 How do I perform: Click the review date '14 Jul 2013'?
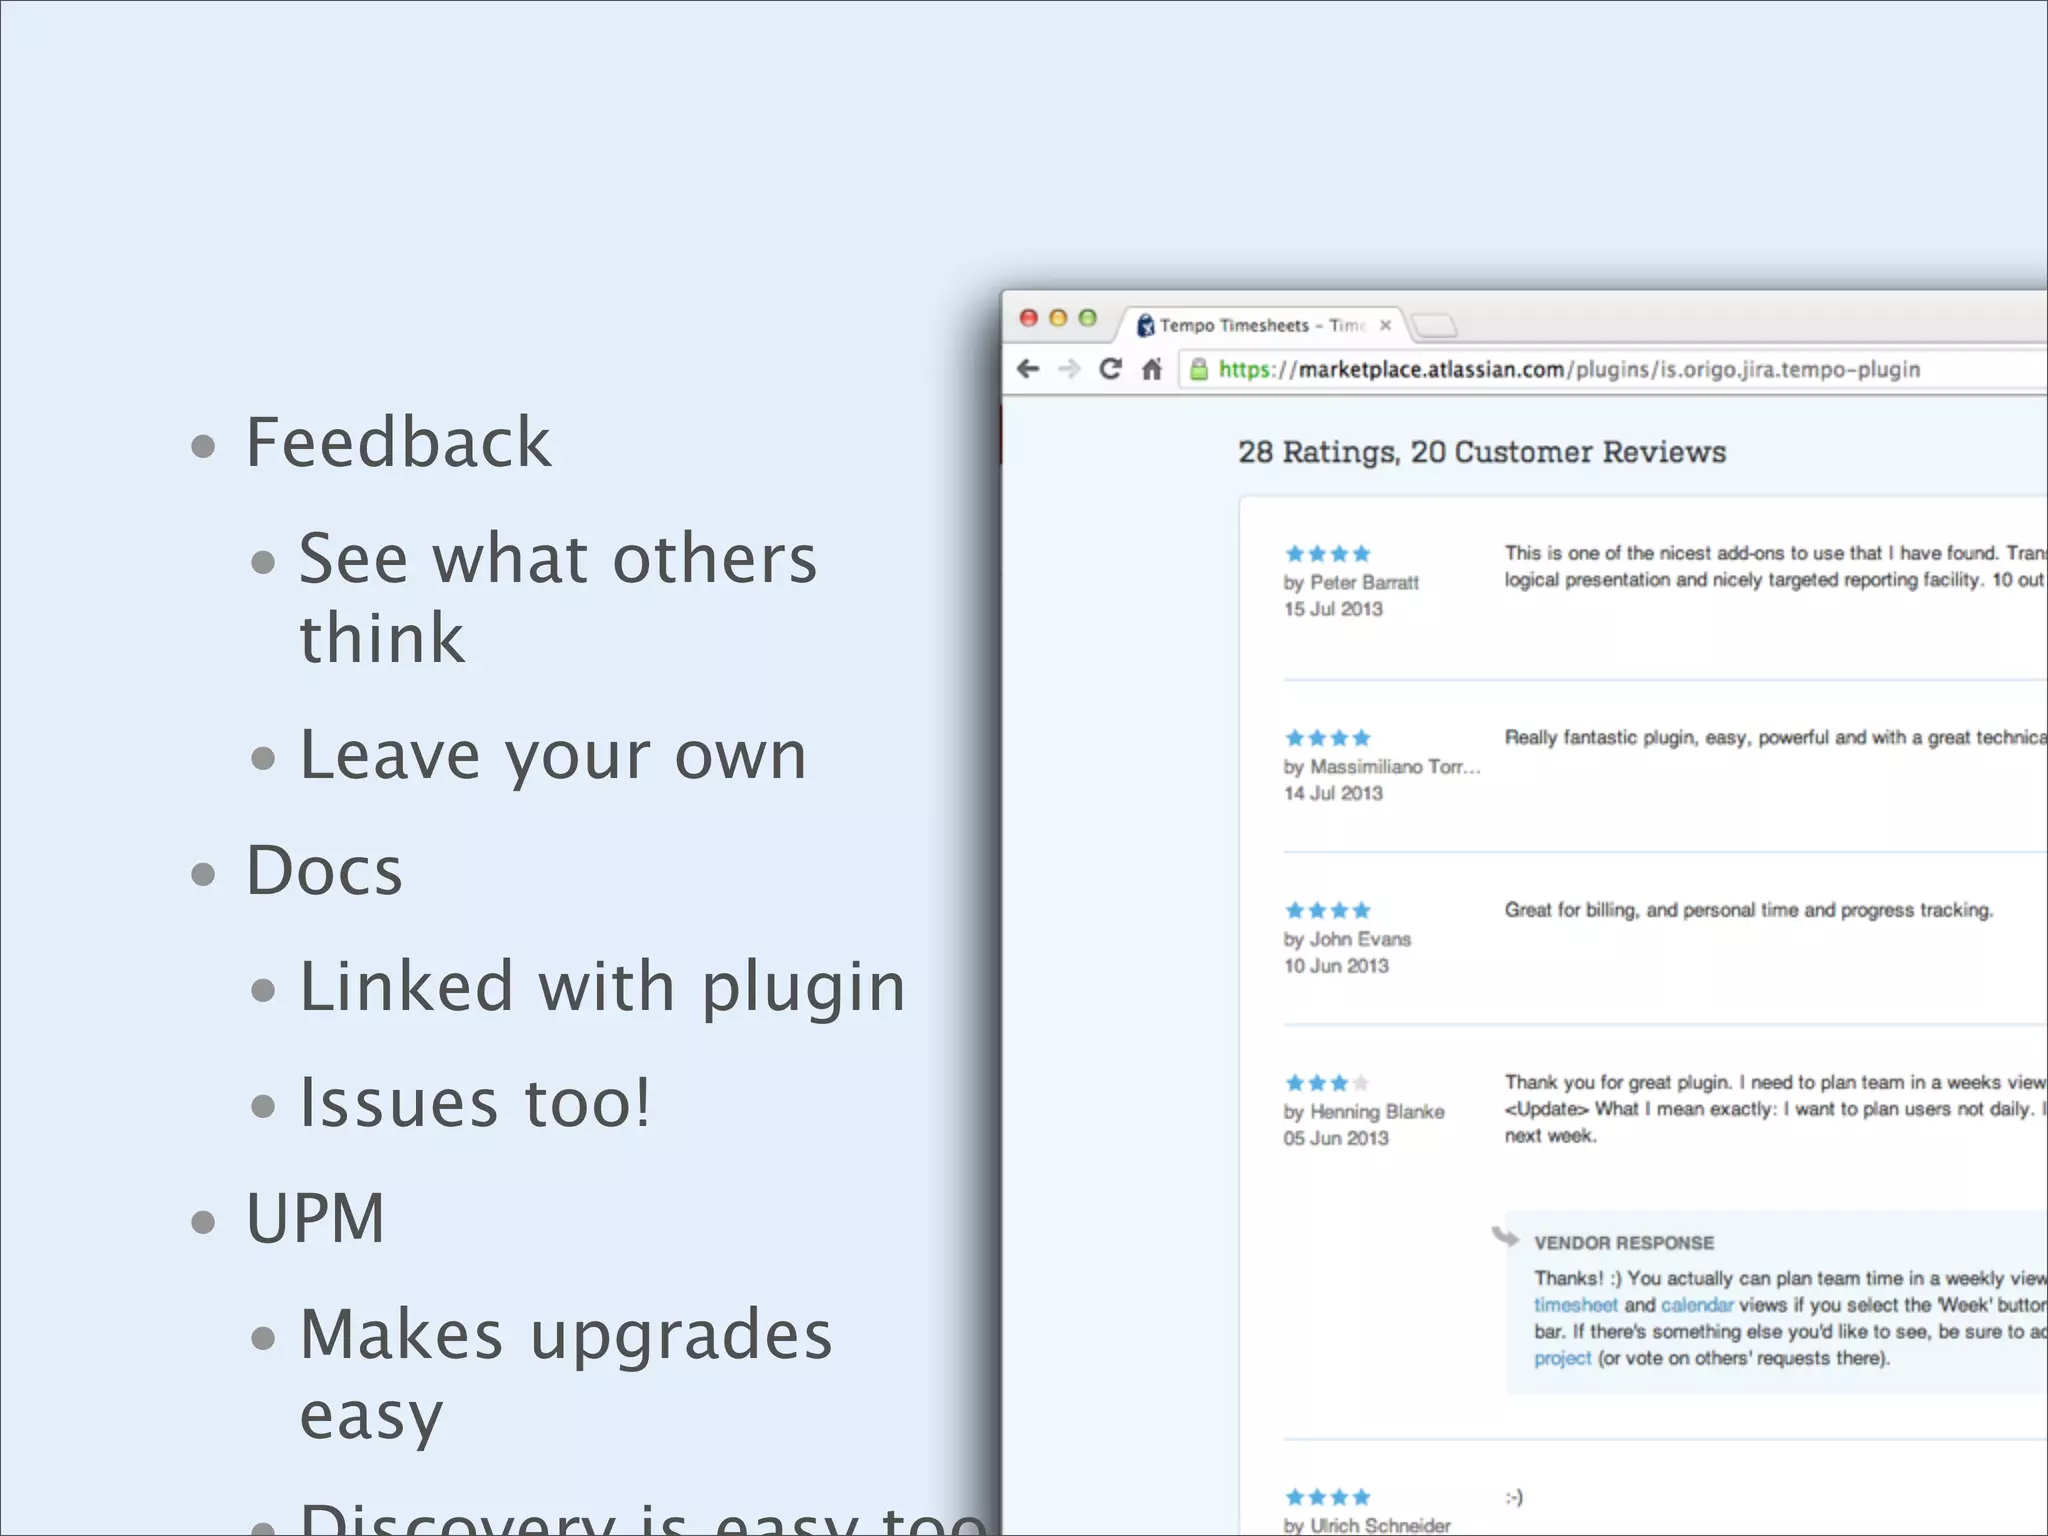(x=1333, y=793)
